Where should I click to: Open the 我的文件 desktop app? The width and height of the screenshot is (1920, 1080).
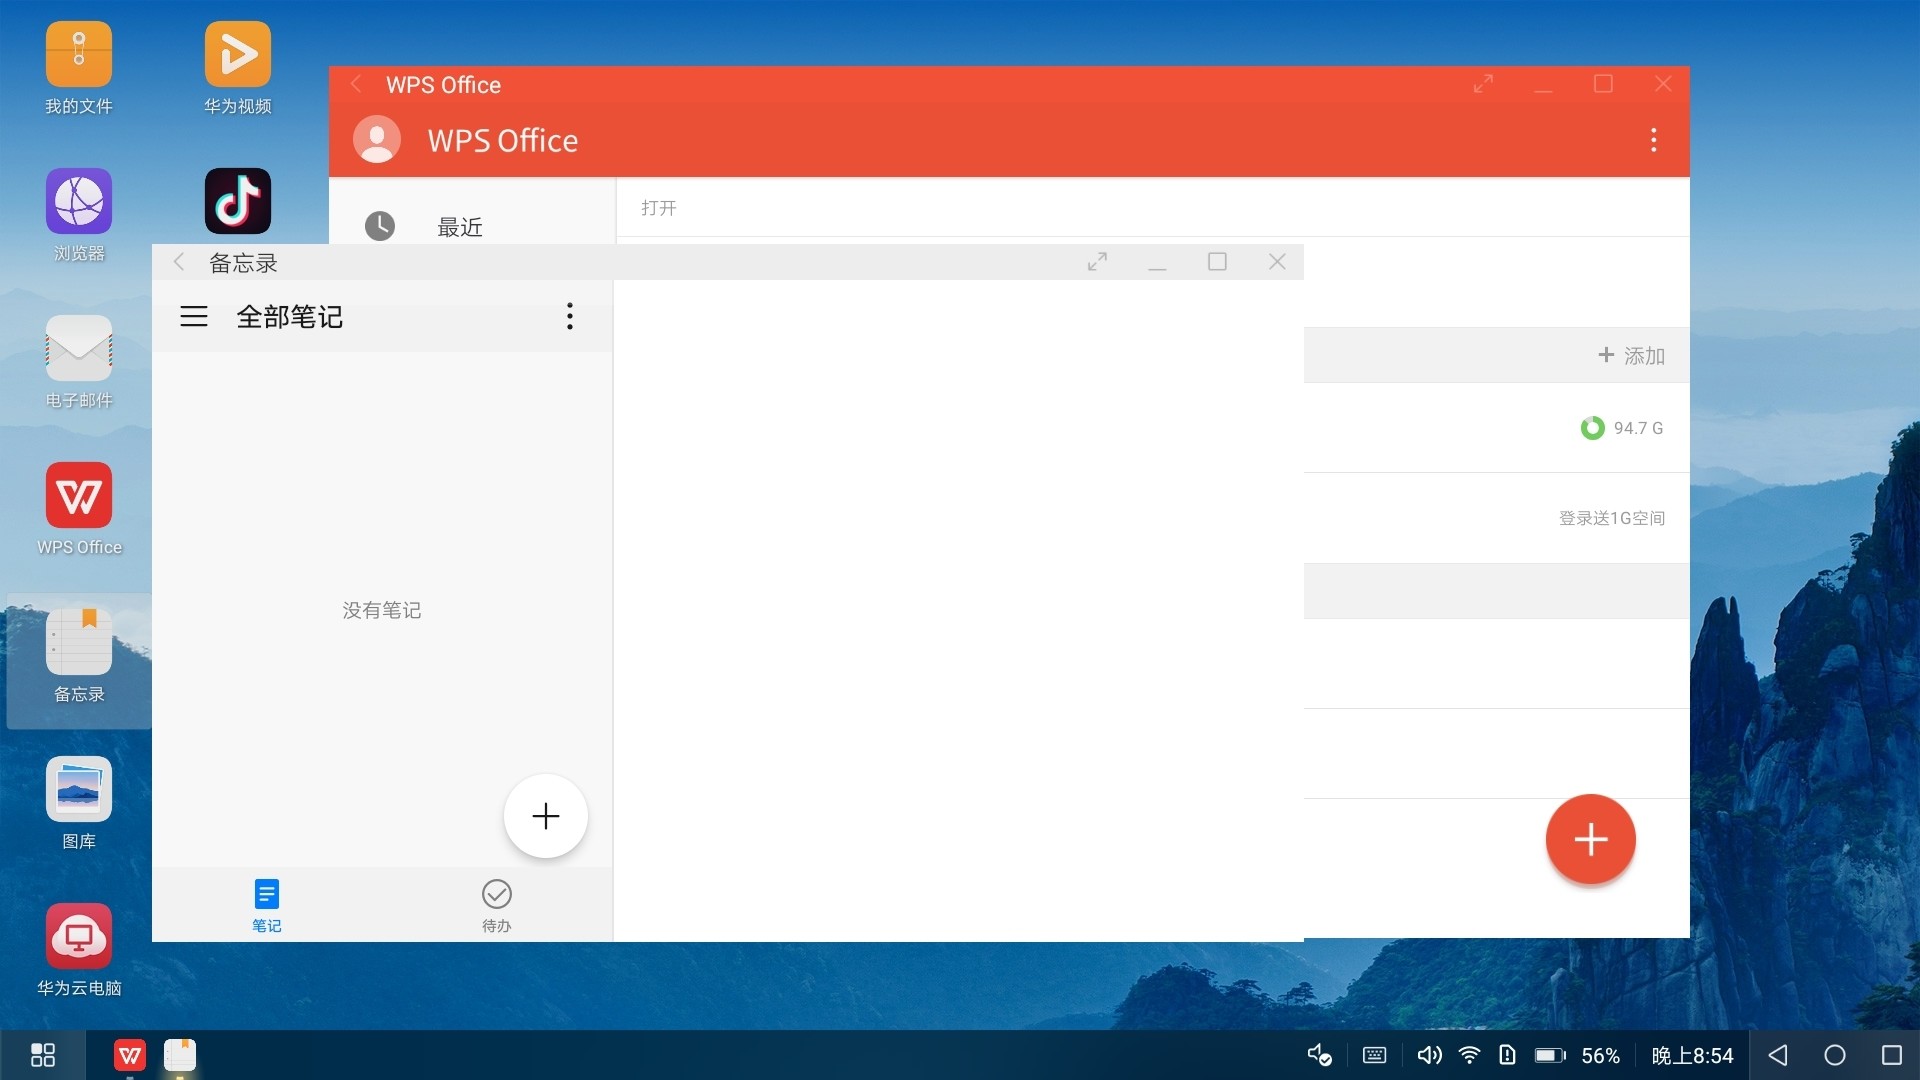(78, 68)
